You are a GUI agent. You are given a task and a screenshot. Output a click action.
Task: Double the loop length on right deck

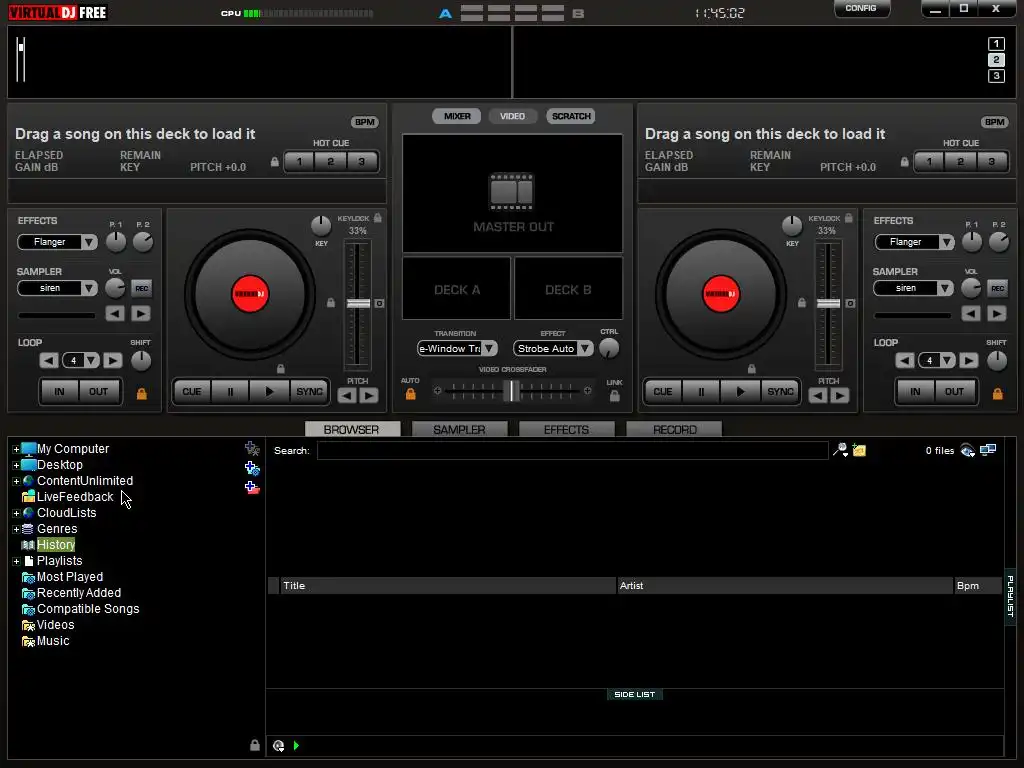[968, 360]
